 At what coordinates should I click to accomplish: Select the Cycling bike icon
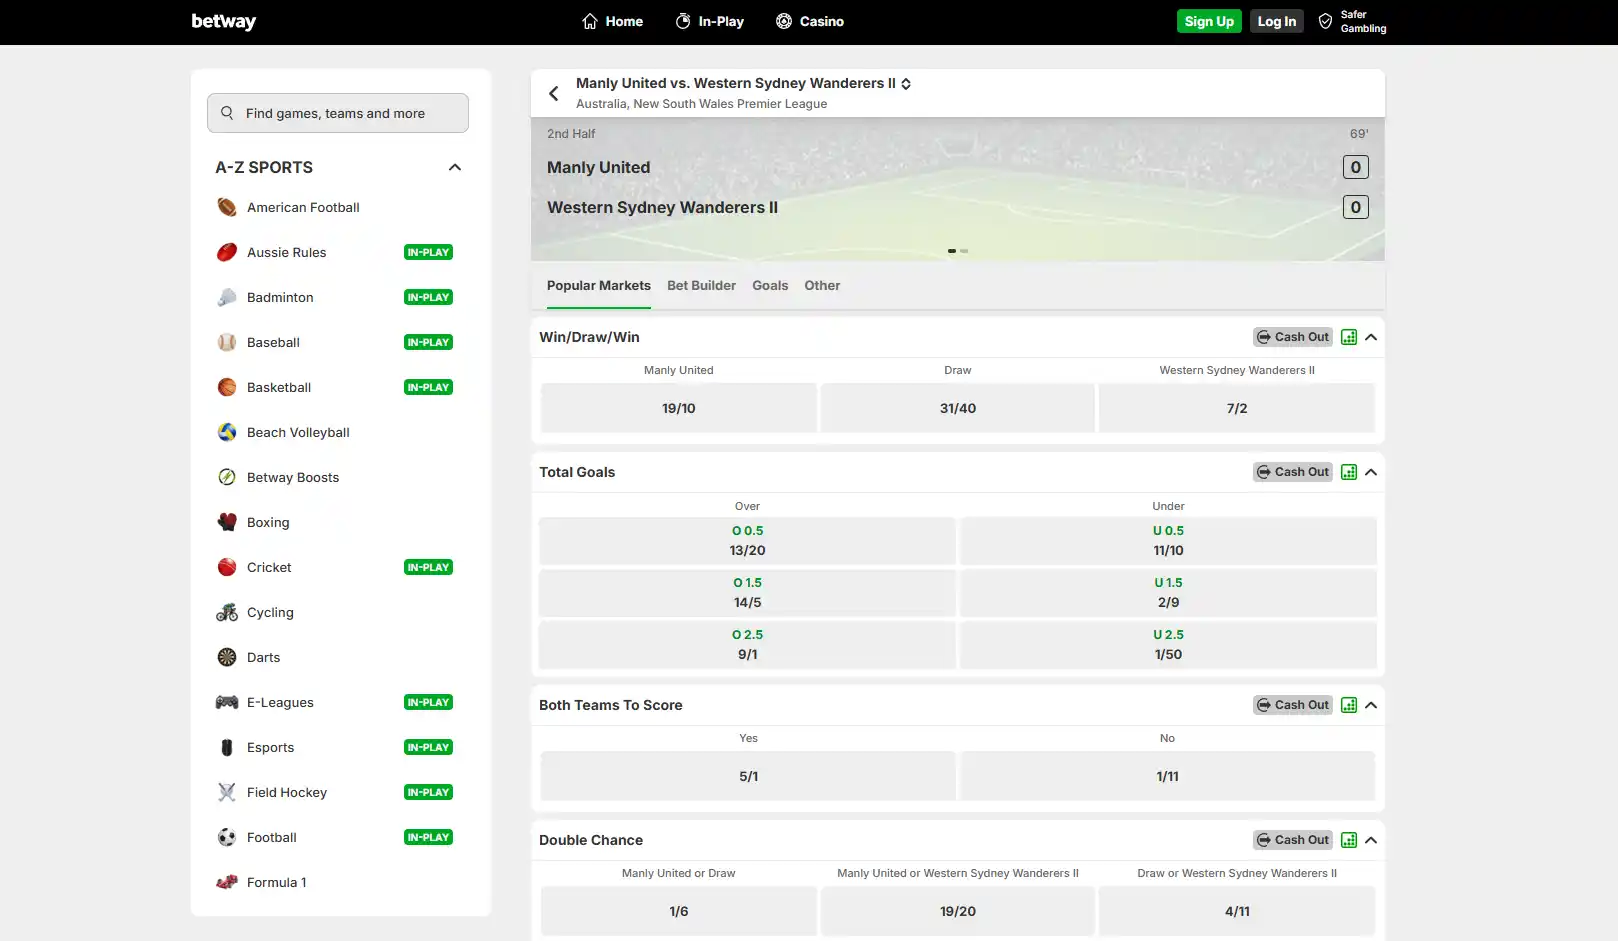click(227, 612)
